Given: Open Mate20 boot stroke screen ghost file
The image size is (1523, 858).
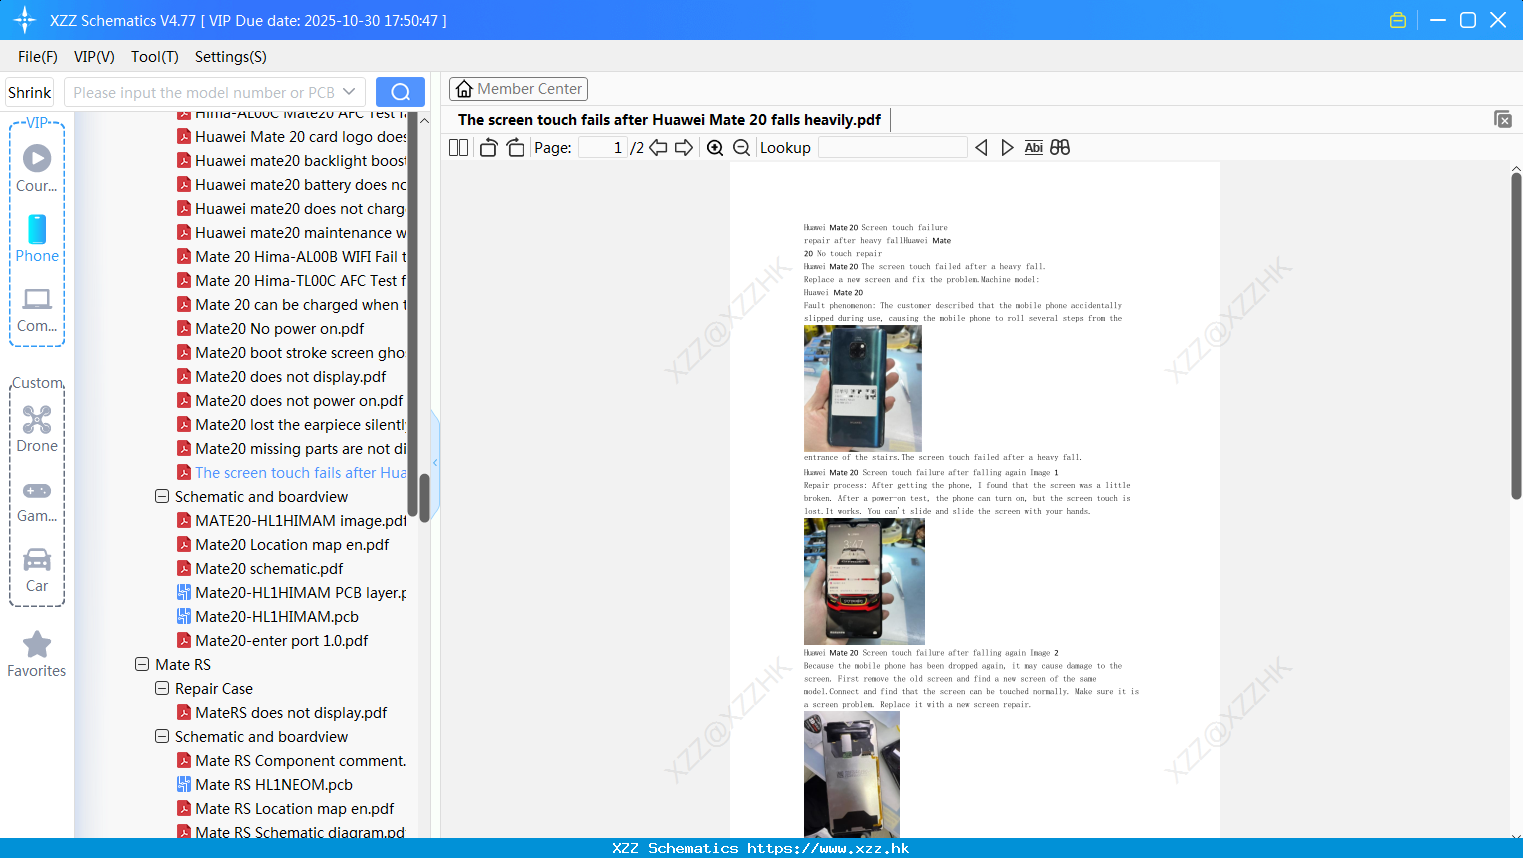Looking at the screenshot, I should [x=292, y=353].
